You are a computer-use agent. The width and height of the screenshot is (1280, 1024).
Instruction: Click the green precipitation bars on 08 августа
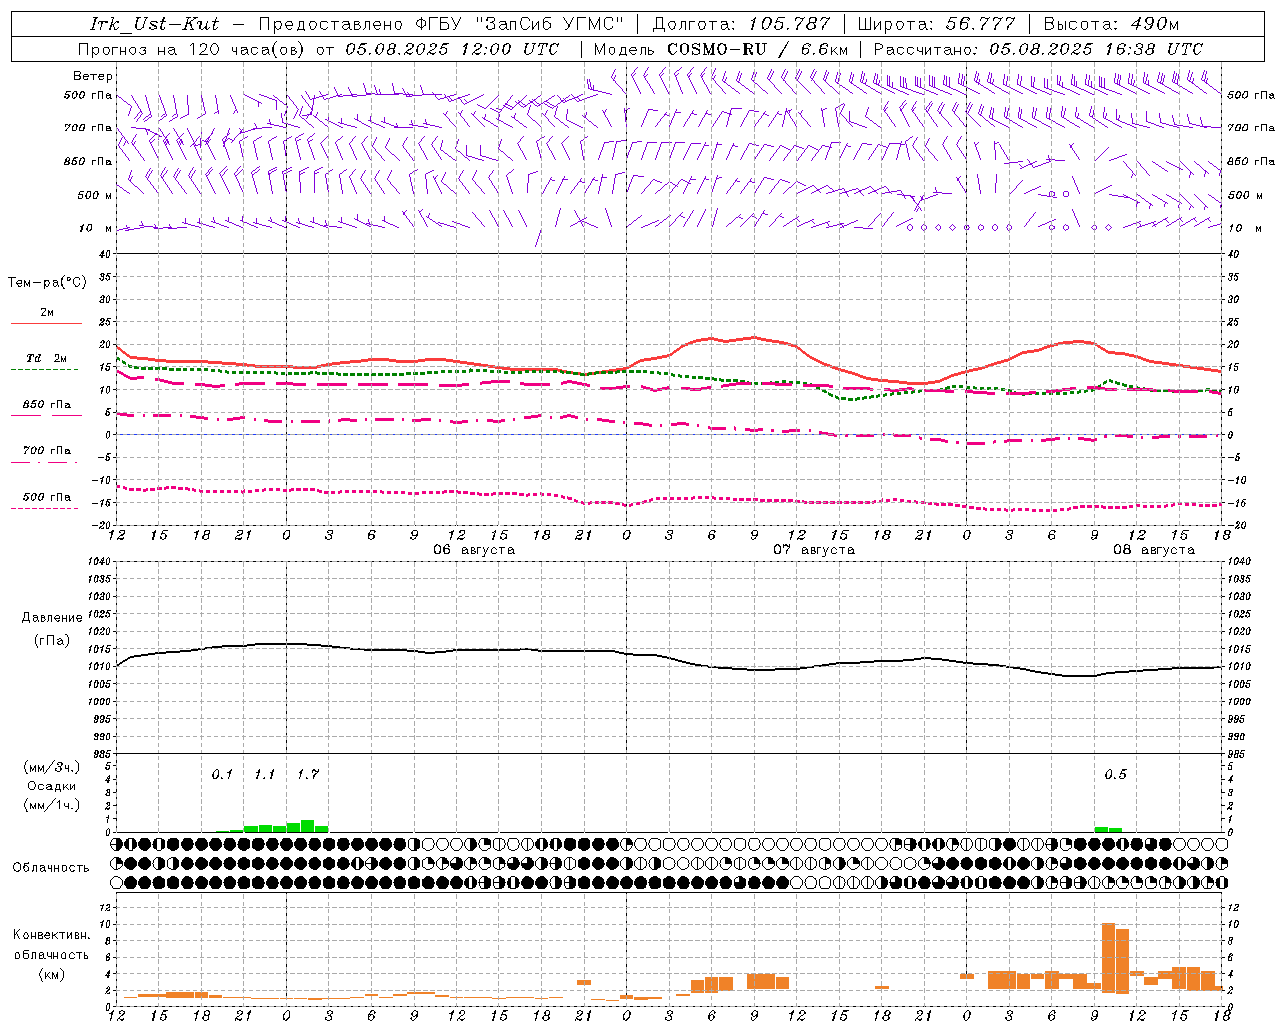(1108, 829)
